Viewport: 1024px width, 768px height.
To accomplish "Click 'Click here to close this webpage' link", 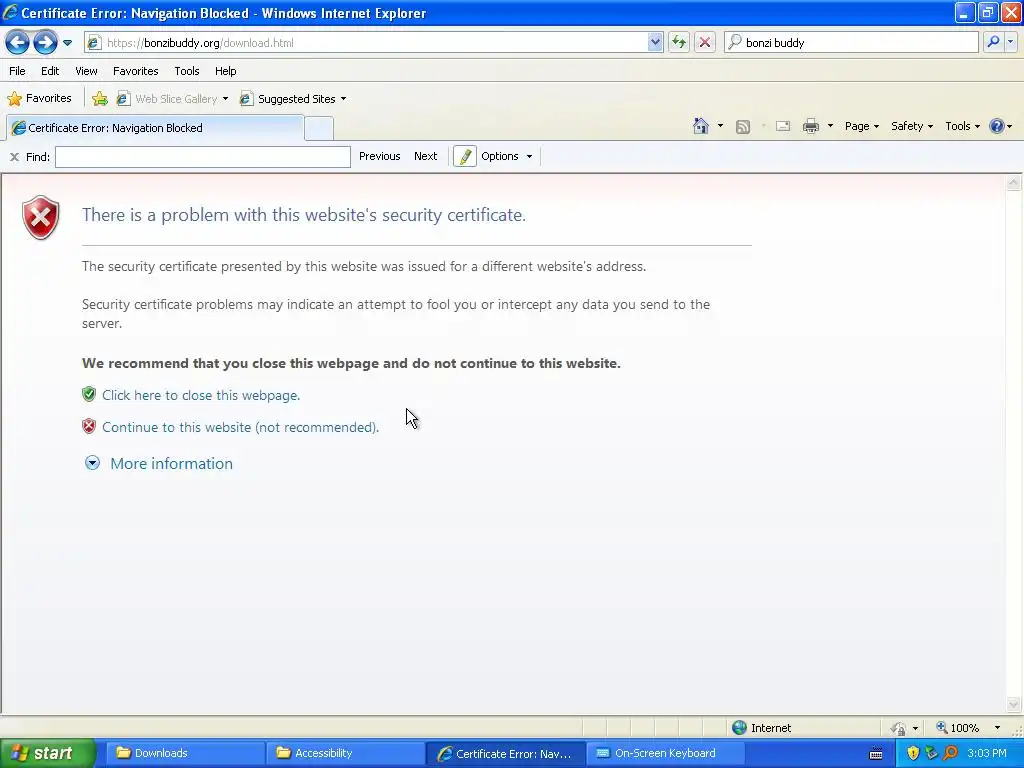I will pos(201,395).
